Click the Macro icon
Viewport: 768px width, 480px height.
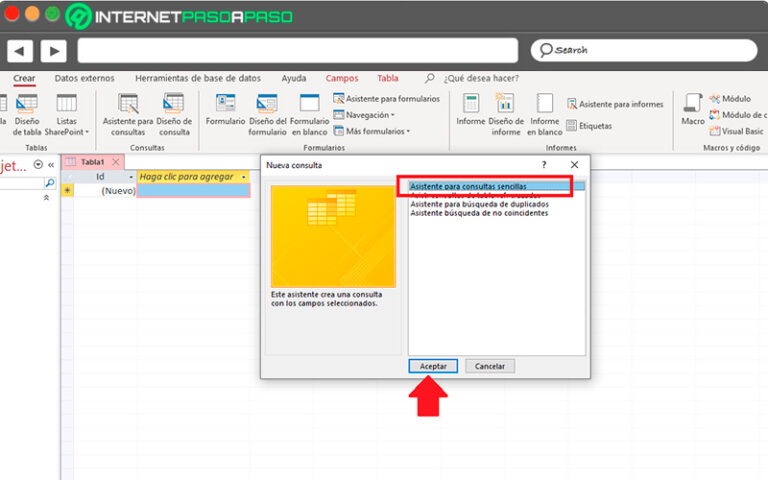(693, 104)
